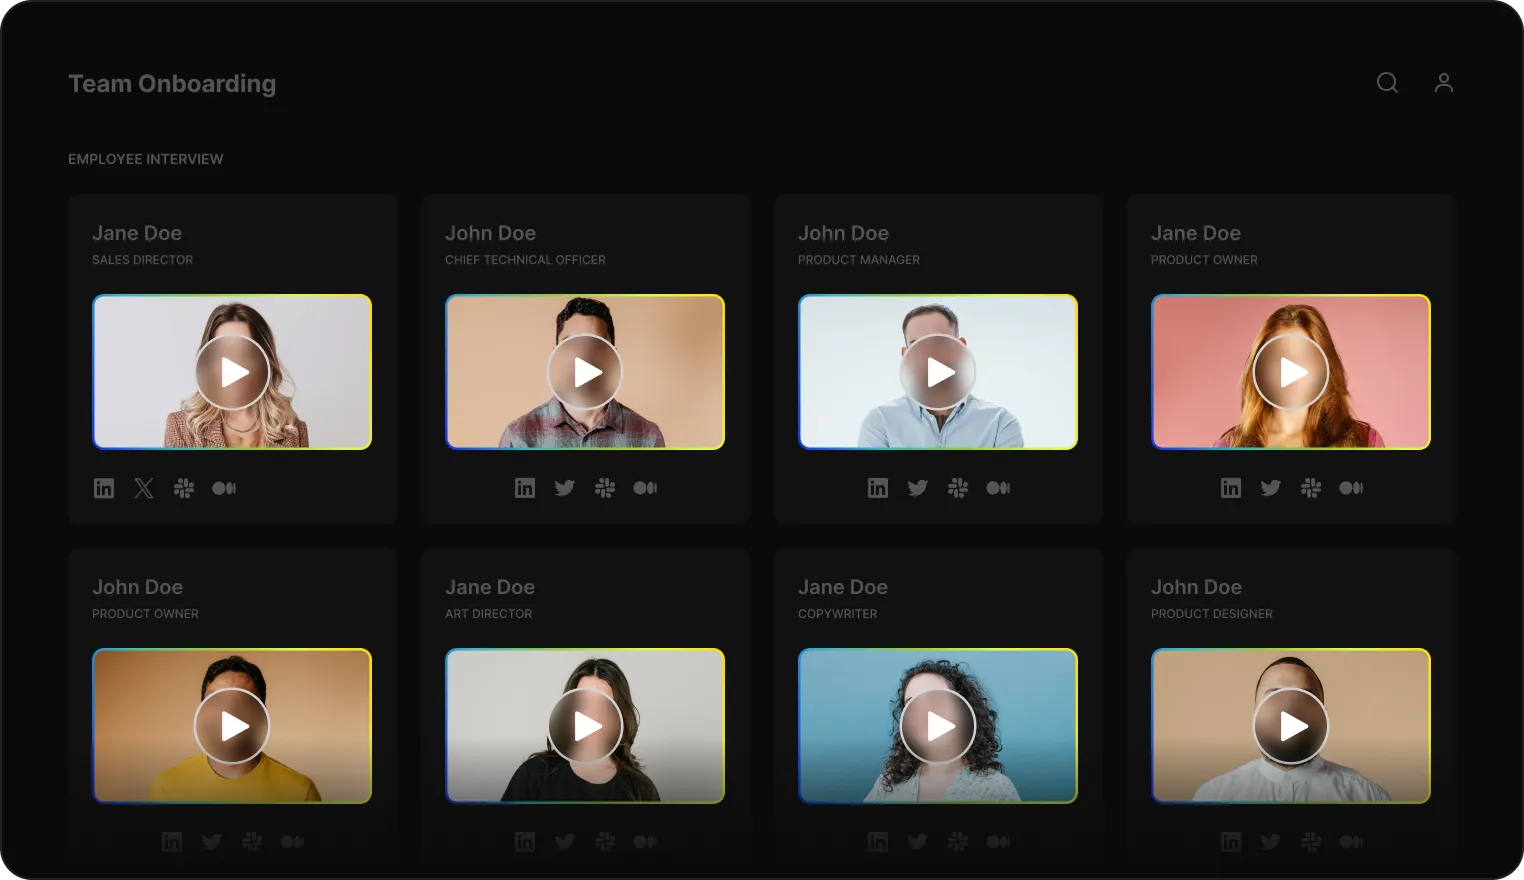Open Medium icon on Jane Doe Sales Director card
1524x880 pixels.
[x=224, y=488]
